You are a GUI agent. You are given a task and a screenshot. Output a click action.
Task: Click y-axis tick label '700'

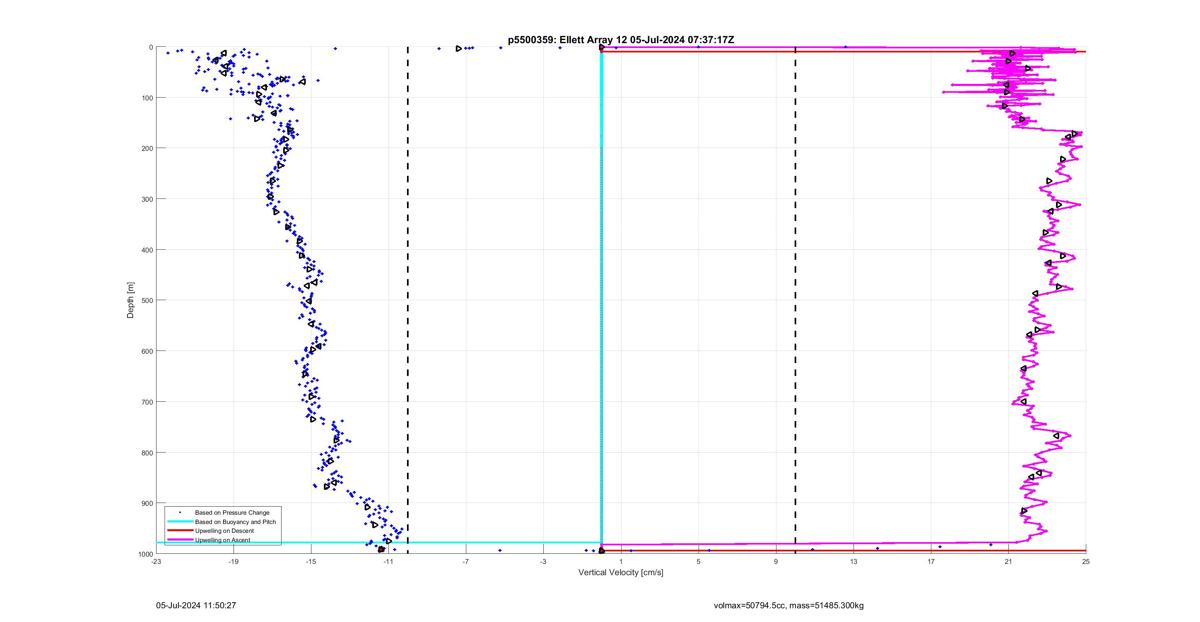146,402
